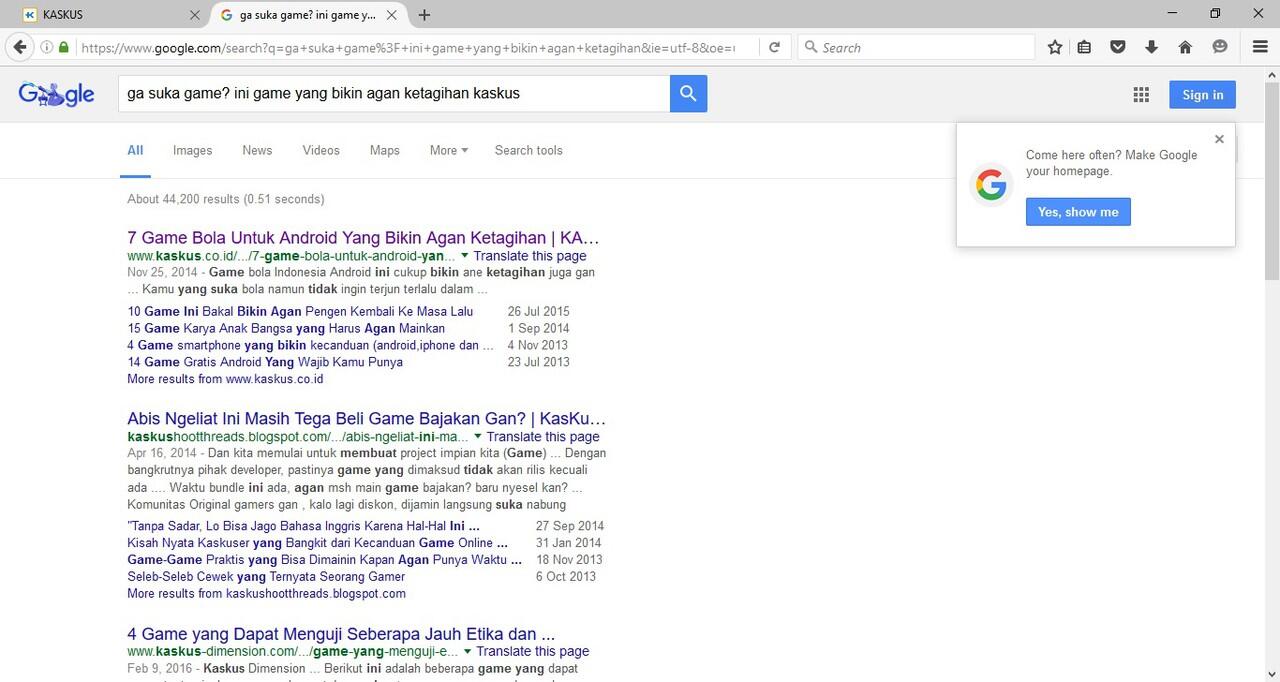This screenshot has width=1280, height=682.
Task: Open the Firefox hamburger menu
Action: (x=1260, y=47)
